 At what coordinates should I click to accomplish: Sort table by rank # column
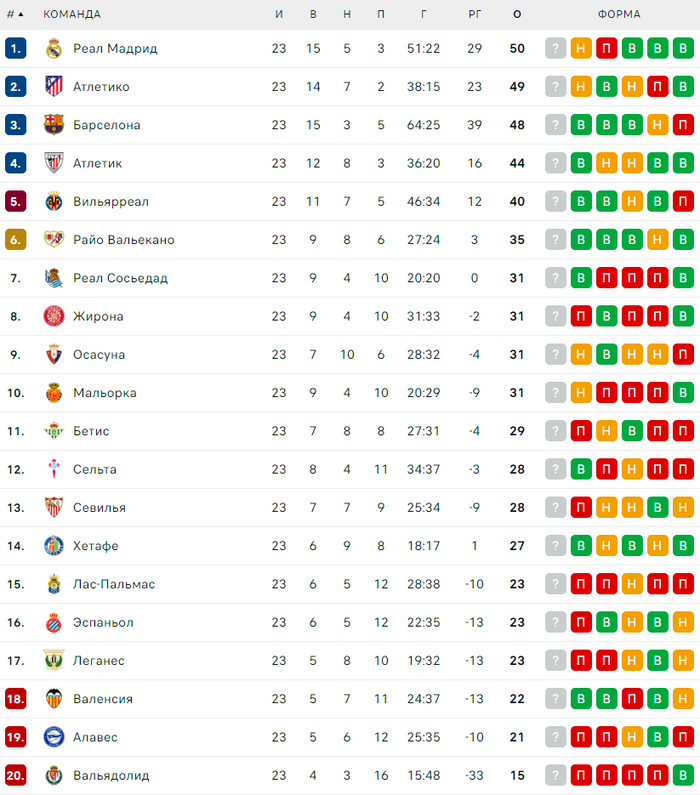pyautogui.click(x=15, y=14)
